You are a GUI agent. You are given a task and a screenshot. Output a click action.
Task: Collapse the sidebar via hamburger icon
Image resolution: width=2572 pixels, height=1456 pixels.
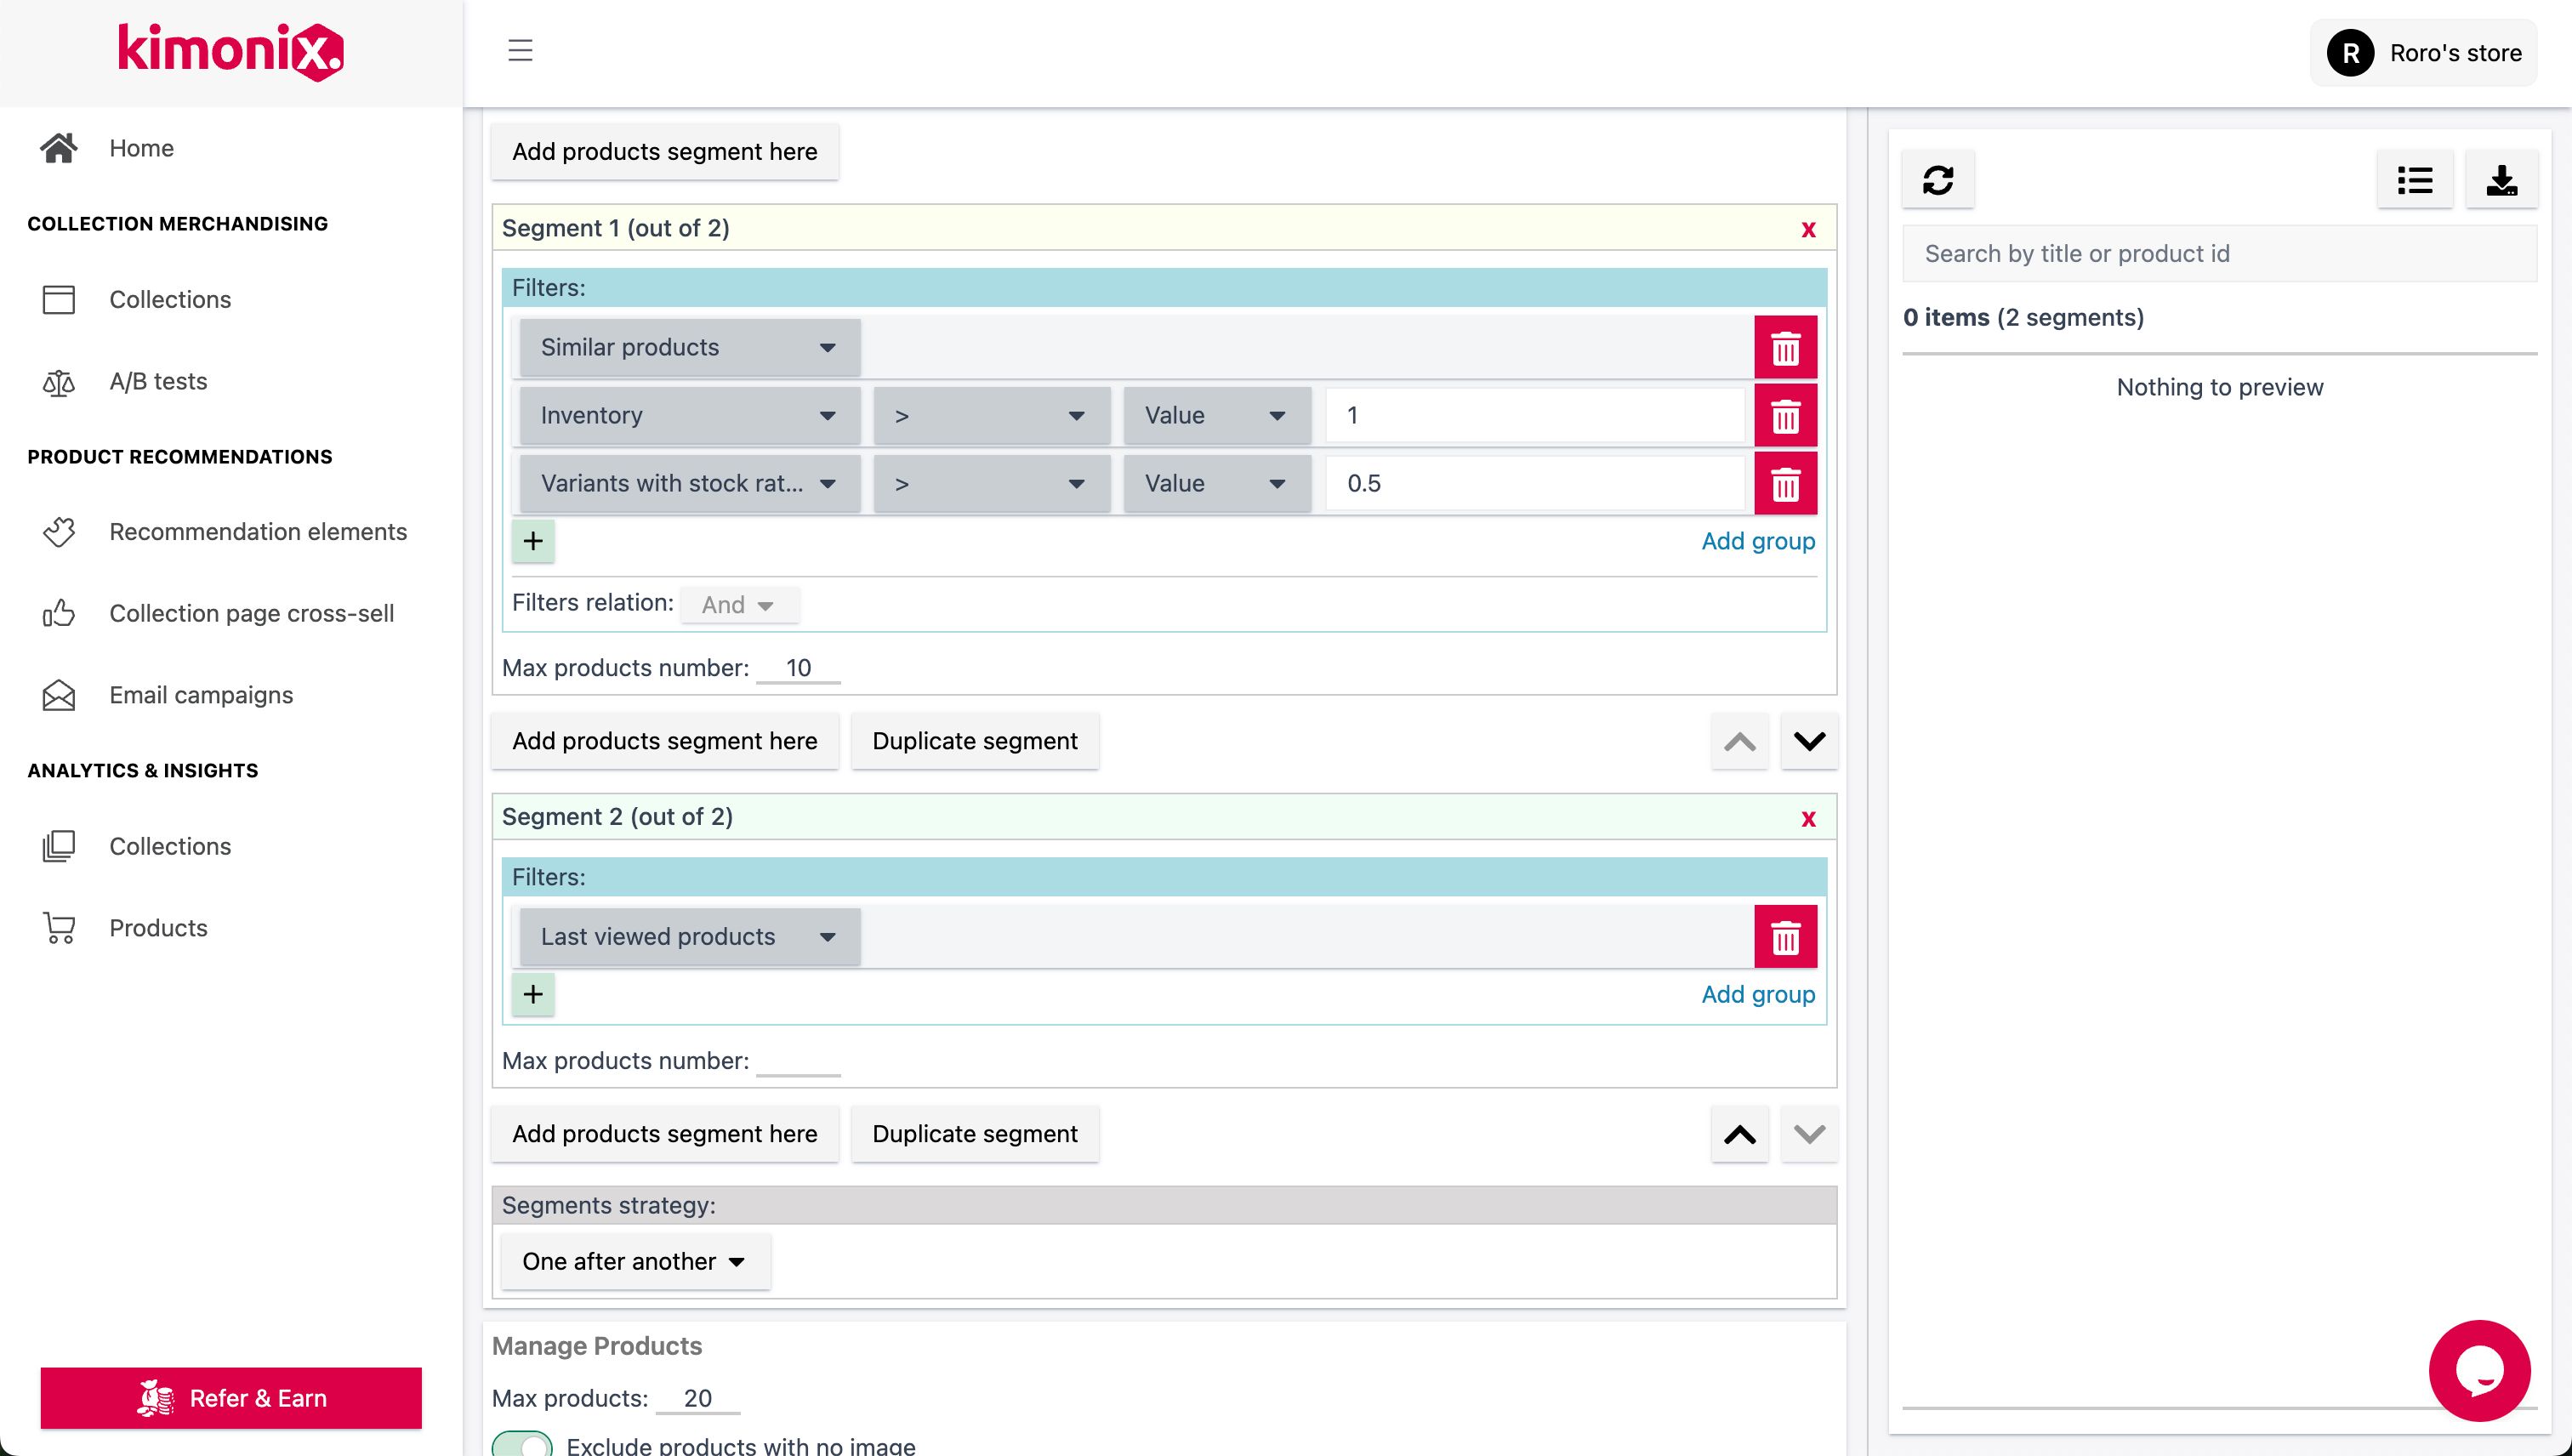pyautogui.click(x=519, y=51)
